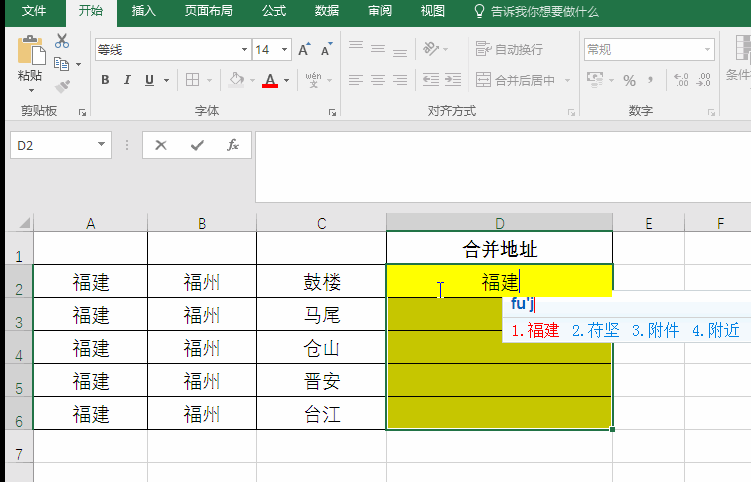The height and width of the screenshot is (482, 751).
Task: Toggle 自动换行 wrap text
Action: 509,49
